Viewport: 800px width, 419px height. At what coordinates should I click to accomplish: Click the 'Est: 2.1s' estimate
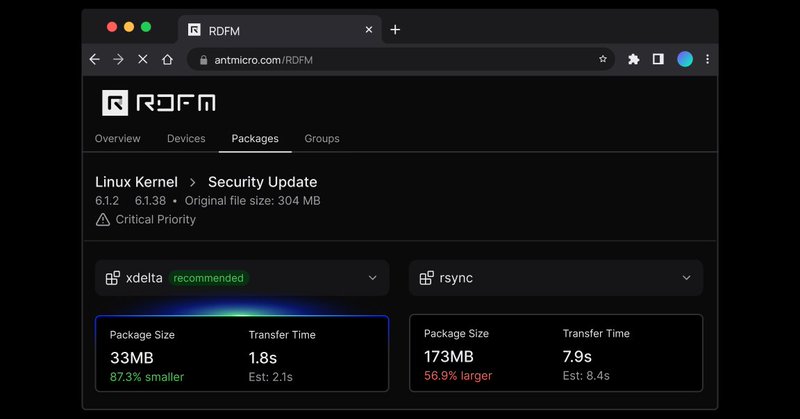(270, 377)
